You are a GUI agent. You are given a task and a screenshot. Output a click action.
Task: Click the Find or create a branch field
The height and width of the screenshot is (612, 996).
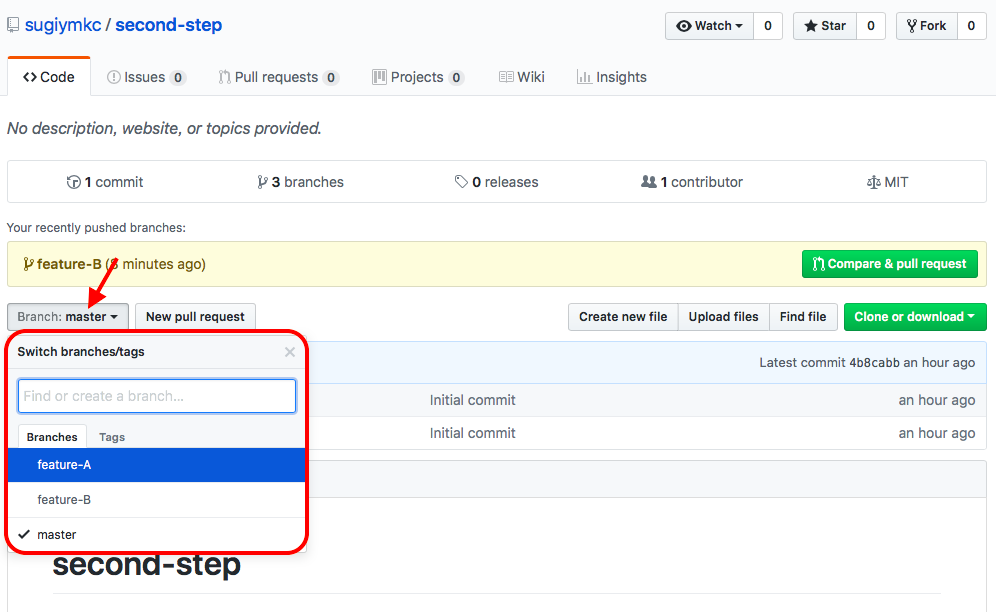tap(157, 396)
